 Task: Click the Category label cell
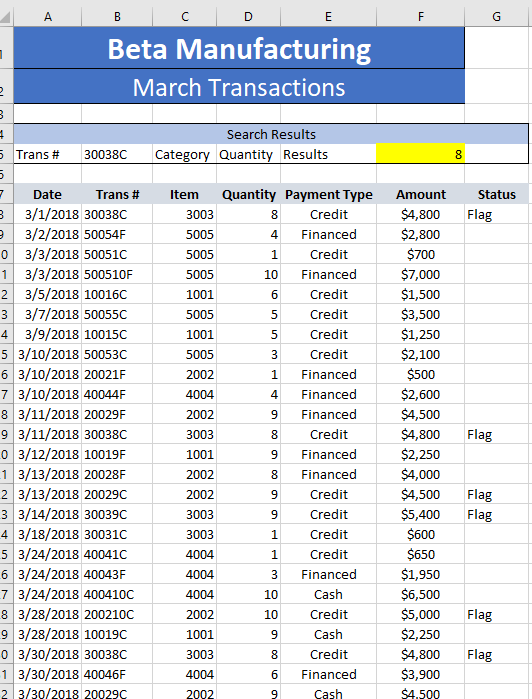click(x=185, y=154)
